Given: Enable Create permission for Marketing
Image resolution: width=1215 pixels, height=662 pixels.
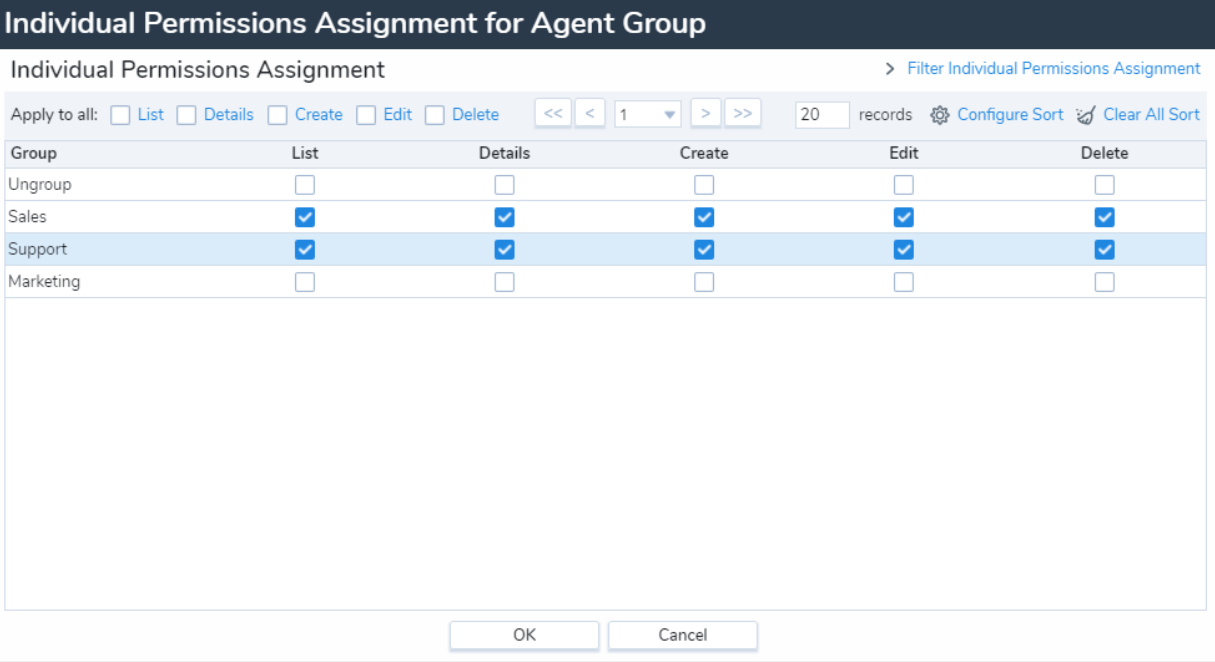Looking at the screenshot, I should pos(704,282).
